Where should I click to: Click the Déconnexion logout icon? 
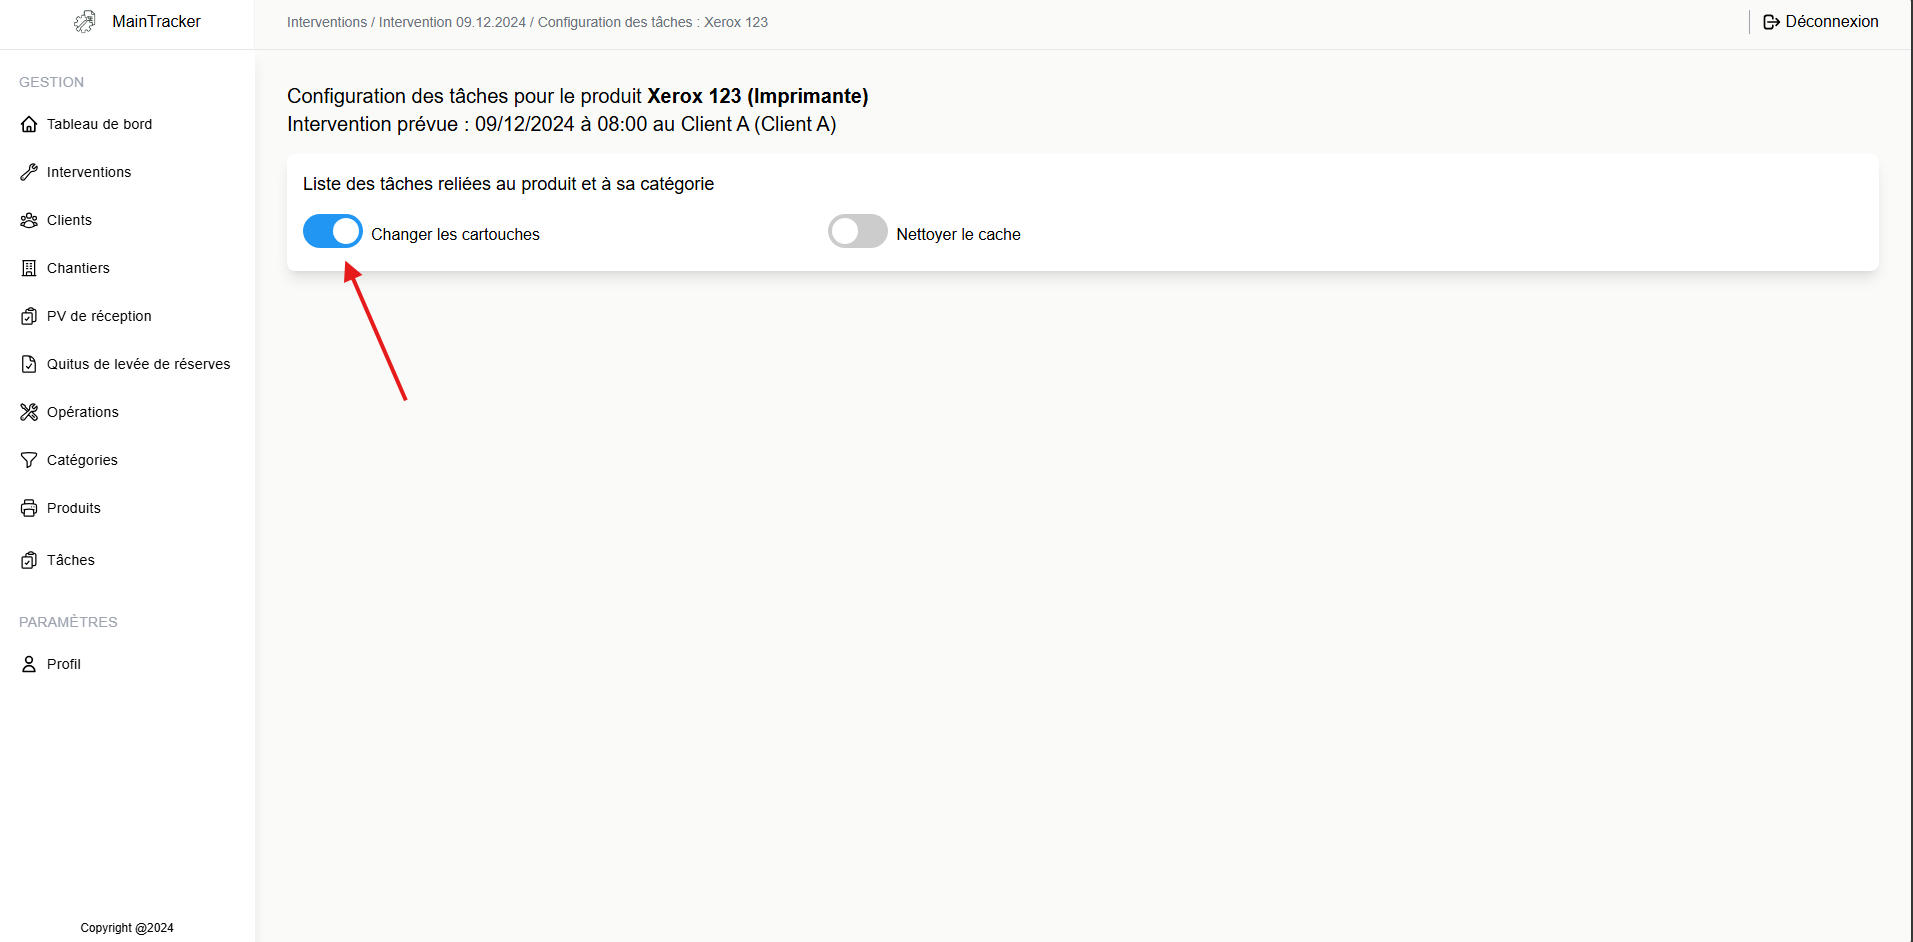click(x=1771, y=22)
